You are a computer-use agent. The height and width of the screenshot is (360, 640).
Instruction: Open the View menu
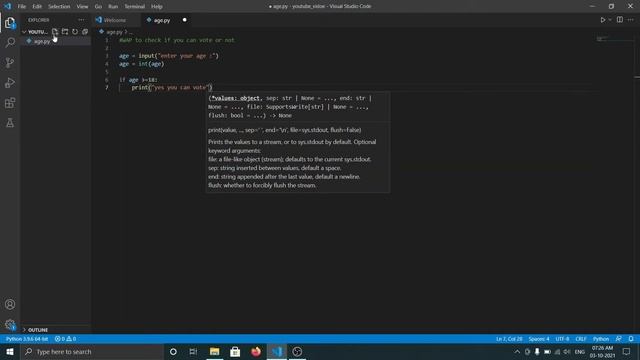pos(82,6)
